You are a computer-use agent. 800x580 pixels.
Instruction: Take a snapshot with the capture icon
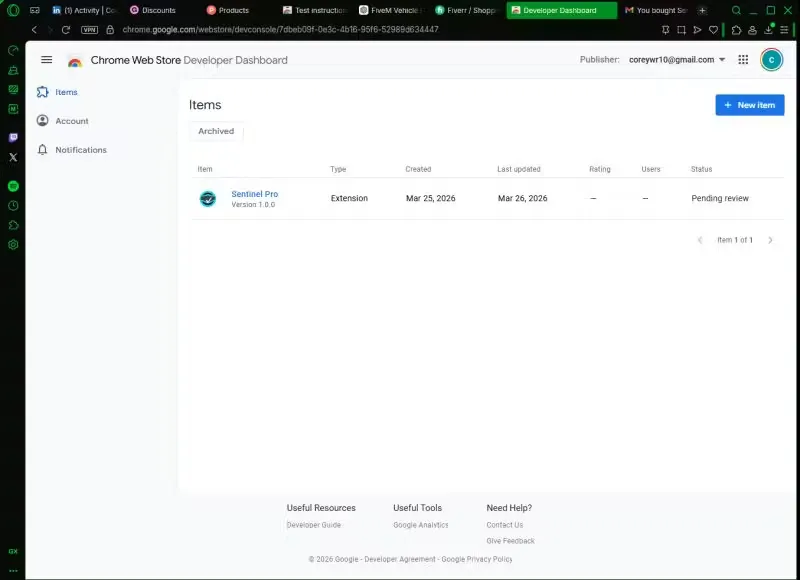681,30
